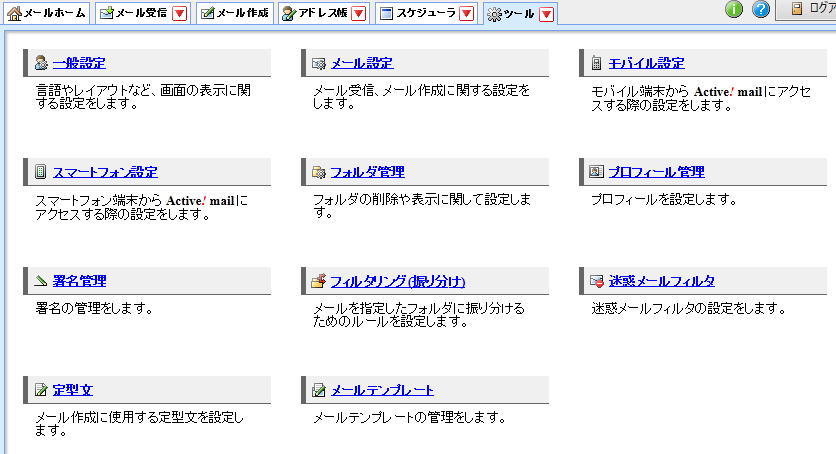
Task: Click the folder icon next to フォルダ管理
Action: [x=319, y=172]
